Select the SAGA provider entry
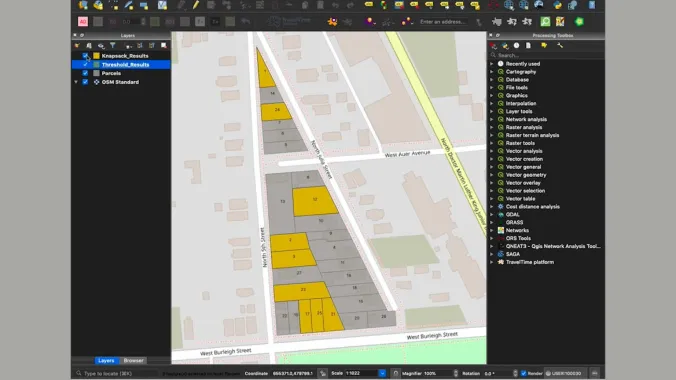This screenshot has height=380, width=676. tap(513, 254)
